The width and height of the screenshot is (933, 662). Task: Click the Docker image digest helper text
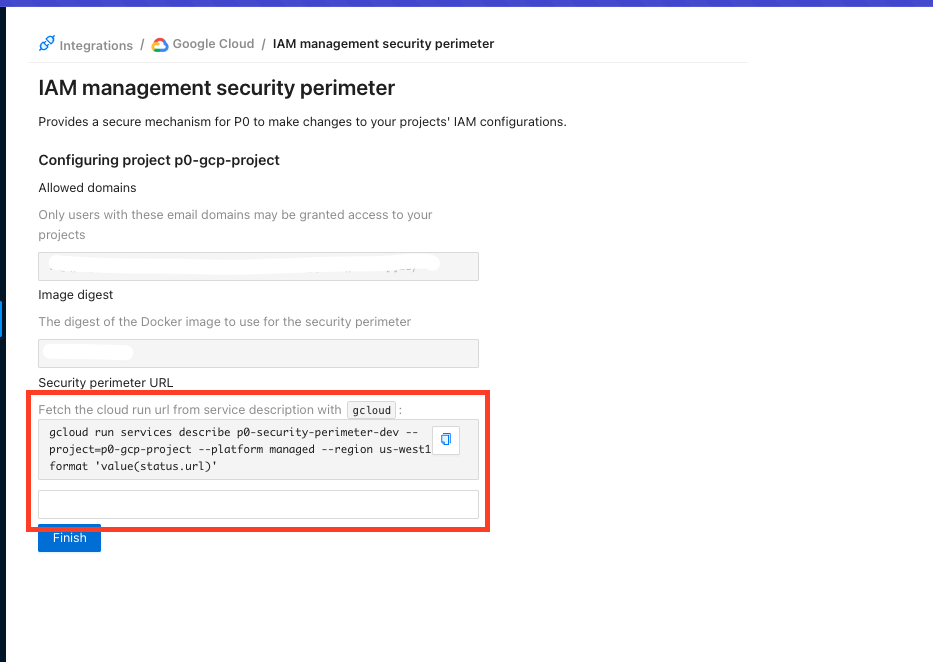pyautogui.click(x=224, y=322)
